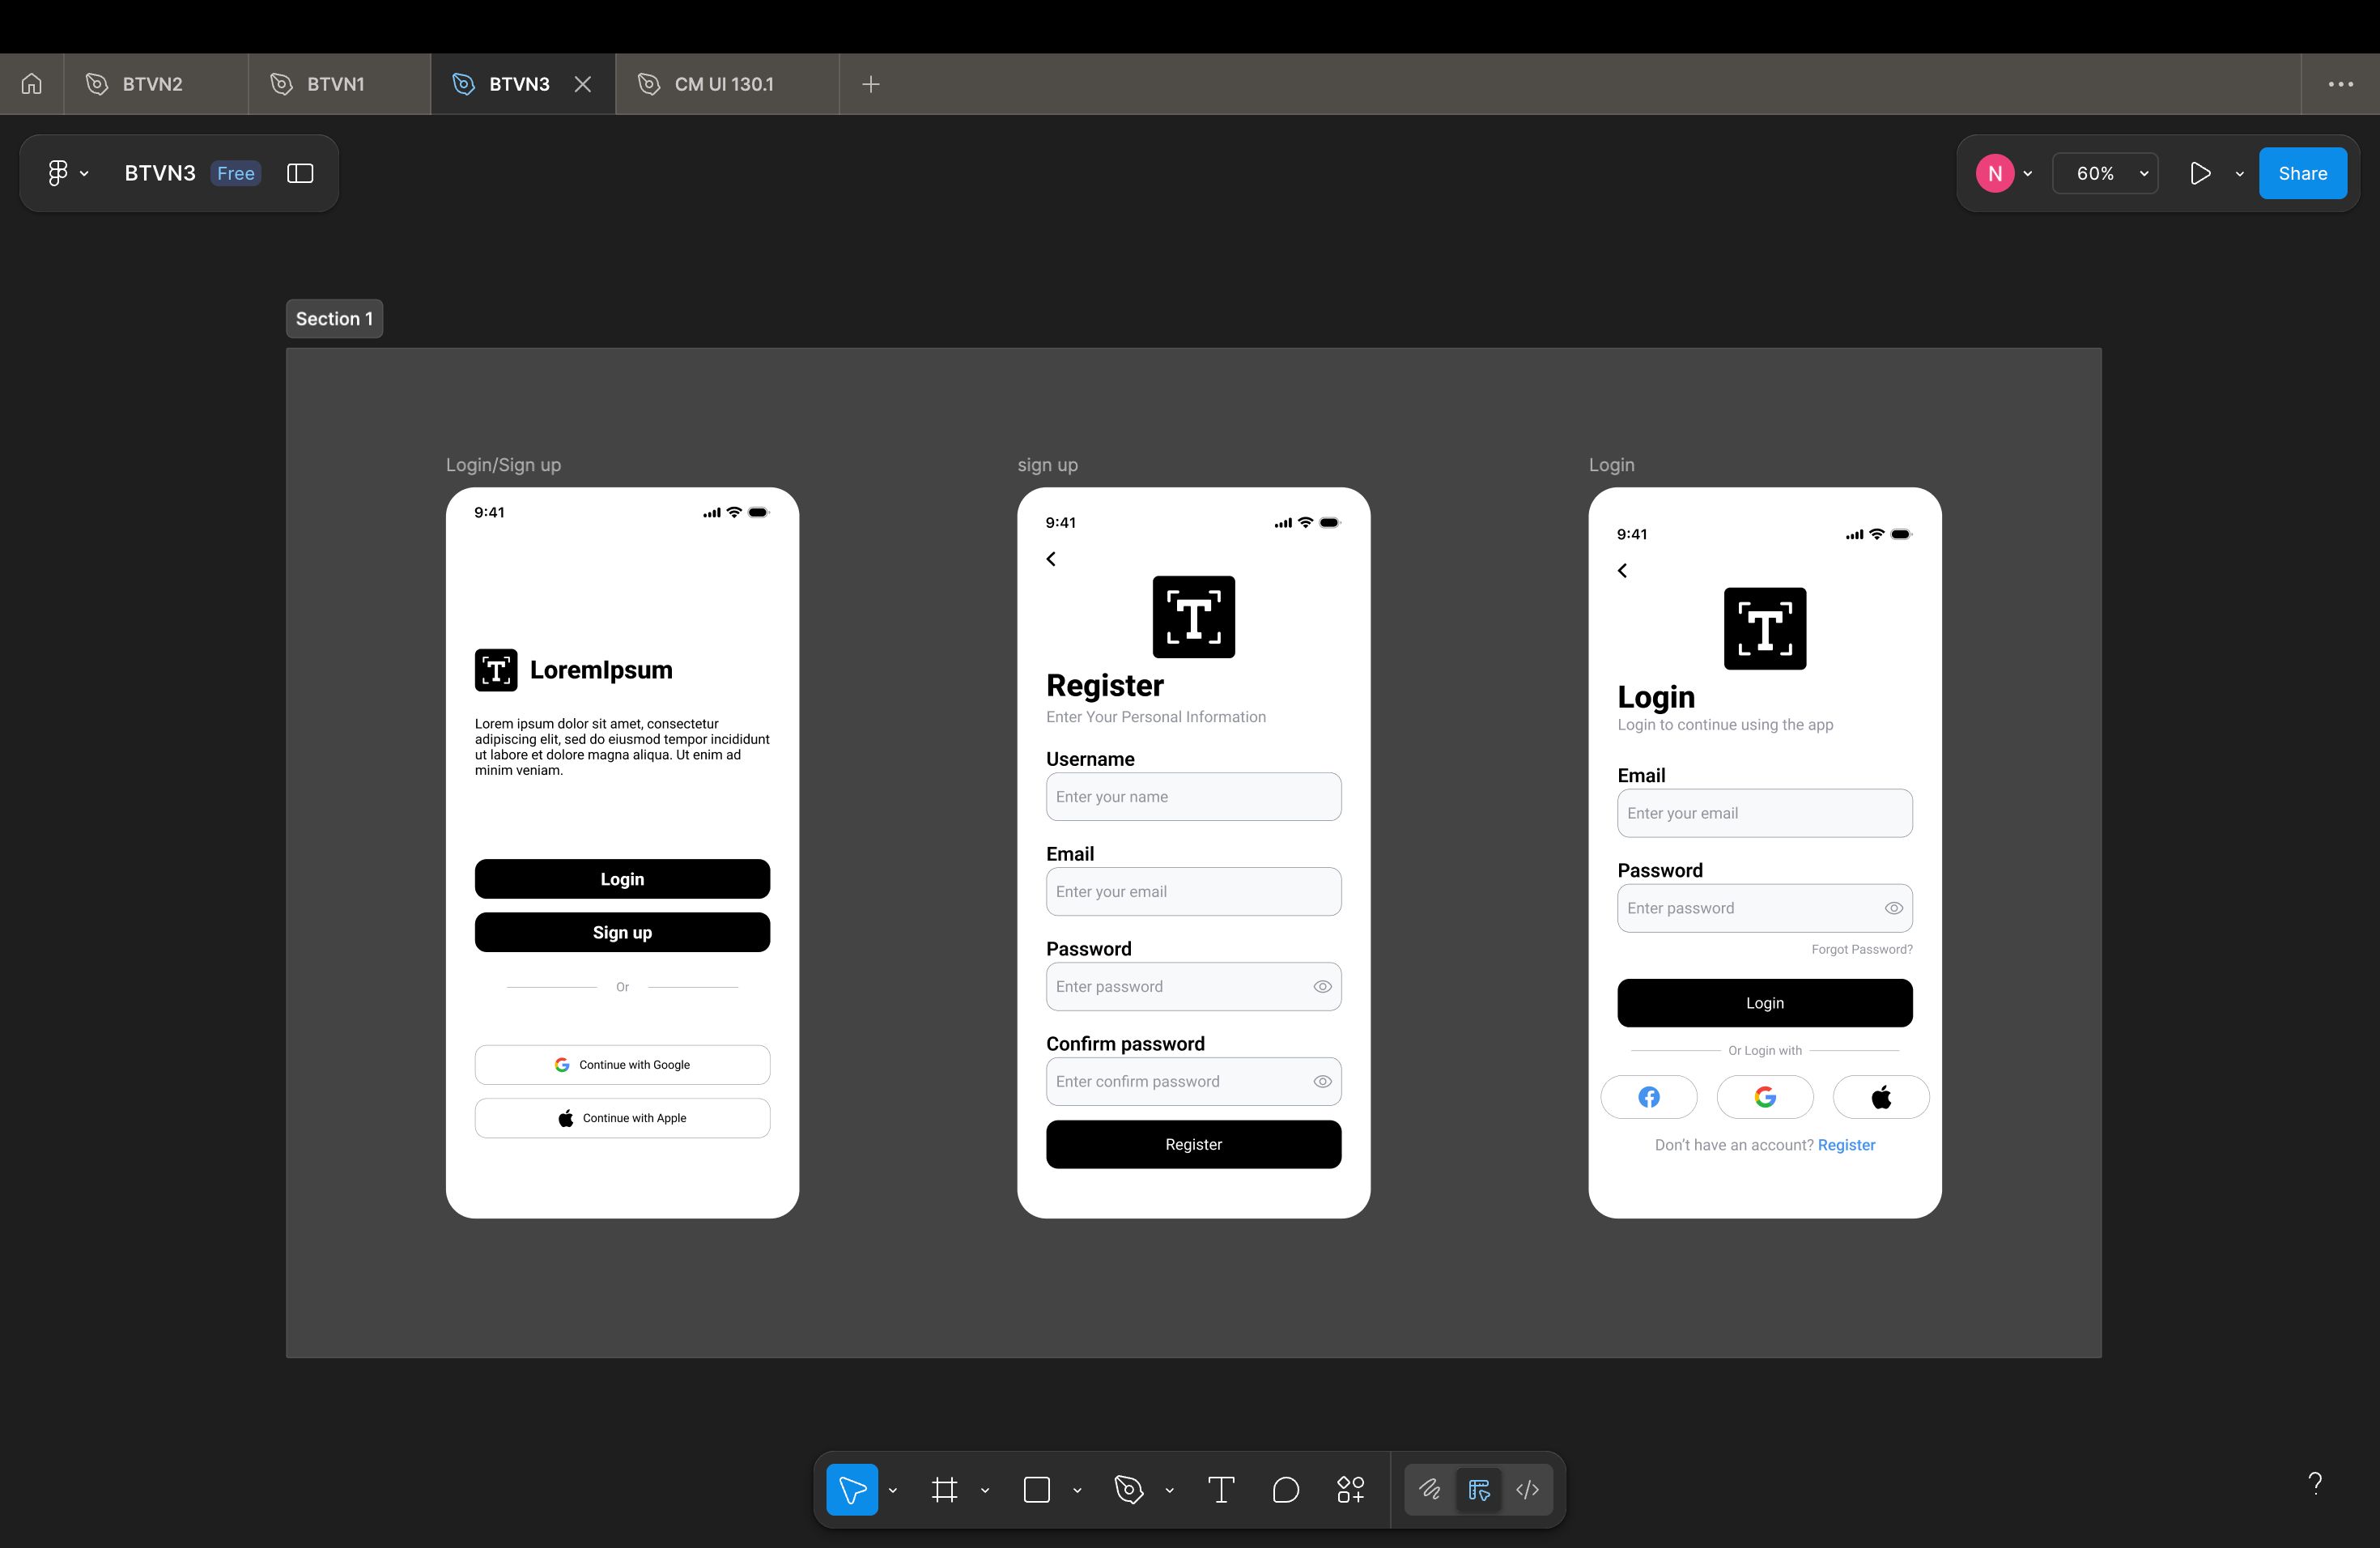The height and width of the screenshot is (1548, 2380).
Task: Select the Text tool
Action: 1221,1489
